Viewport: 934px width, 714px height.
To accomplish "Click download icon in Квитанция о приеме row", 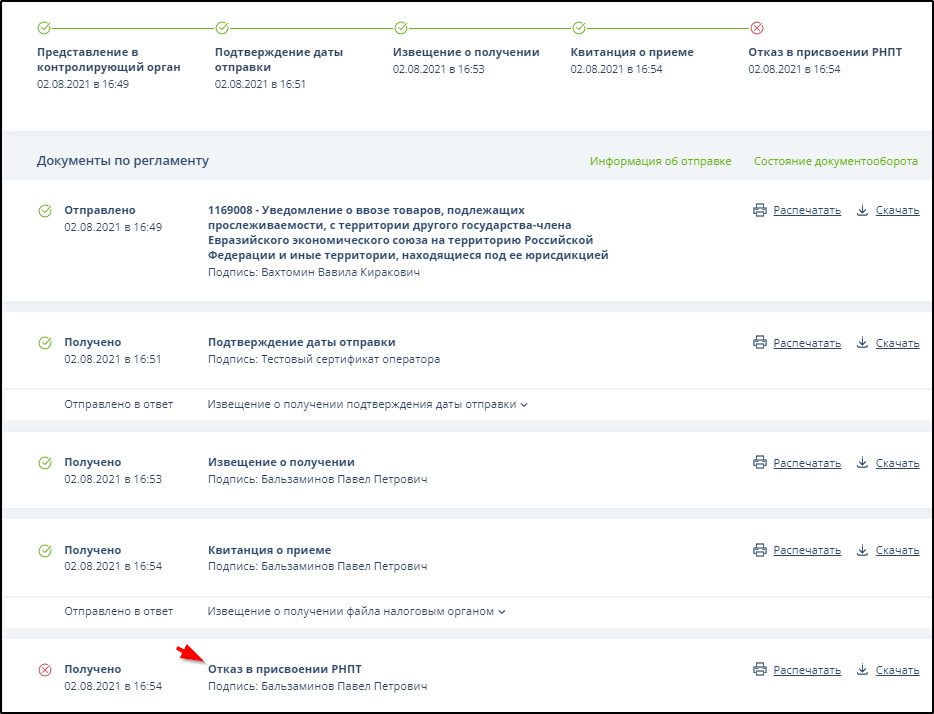I will tap(863, 551).
